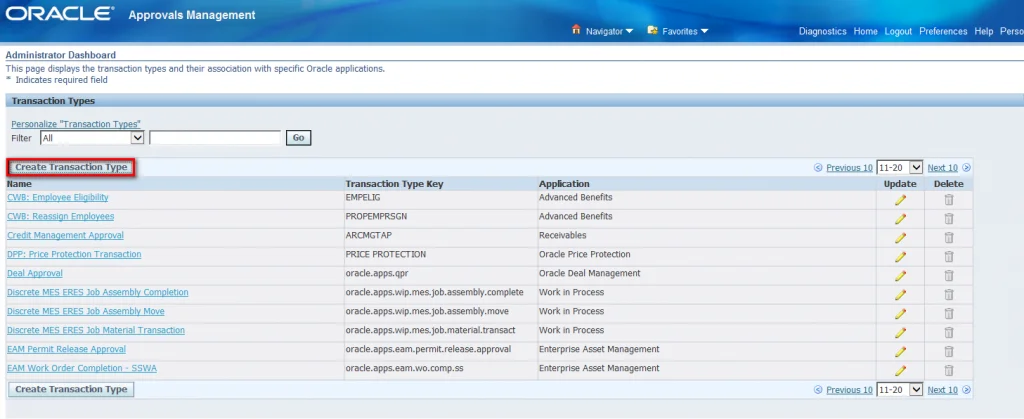Open Deal Approval link

pos(35,273)
